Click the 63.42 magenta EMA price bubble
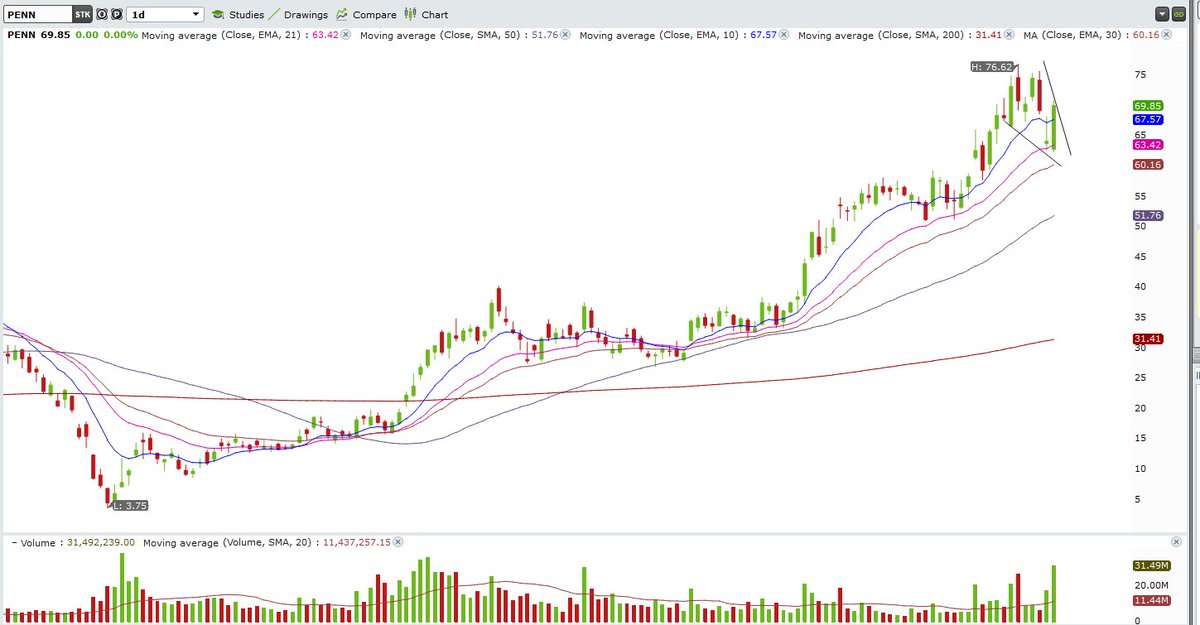 tap(1146, 145)
